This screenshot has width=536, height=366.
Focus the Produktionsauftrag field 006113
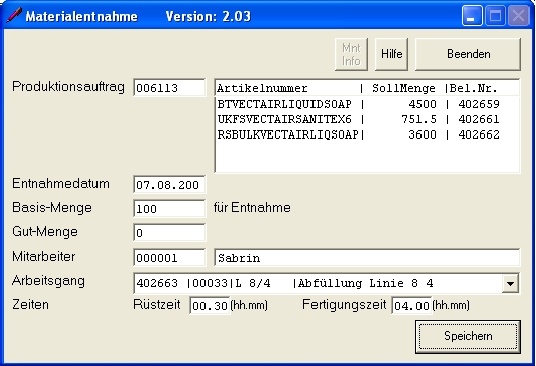(170, 88)
